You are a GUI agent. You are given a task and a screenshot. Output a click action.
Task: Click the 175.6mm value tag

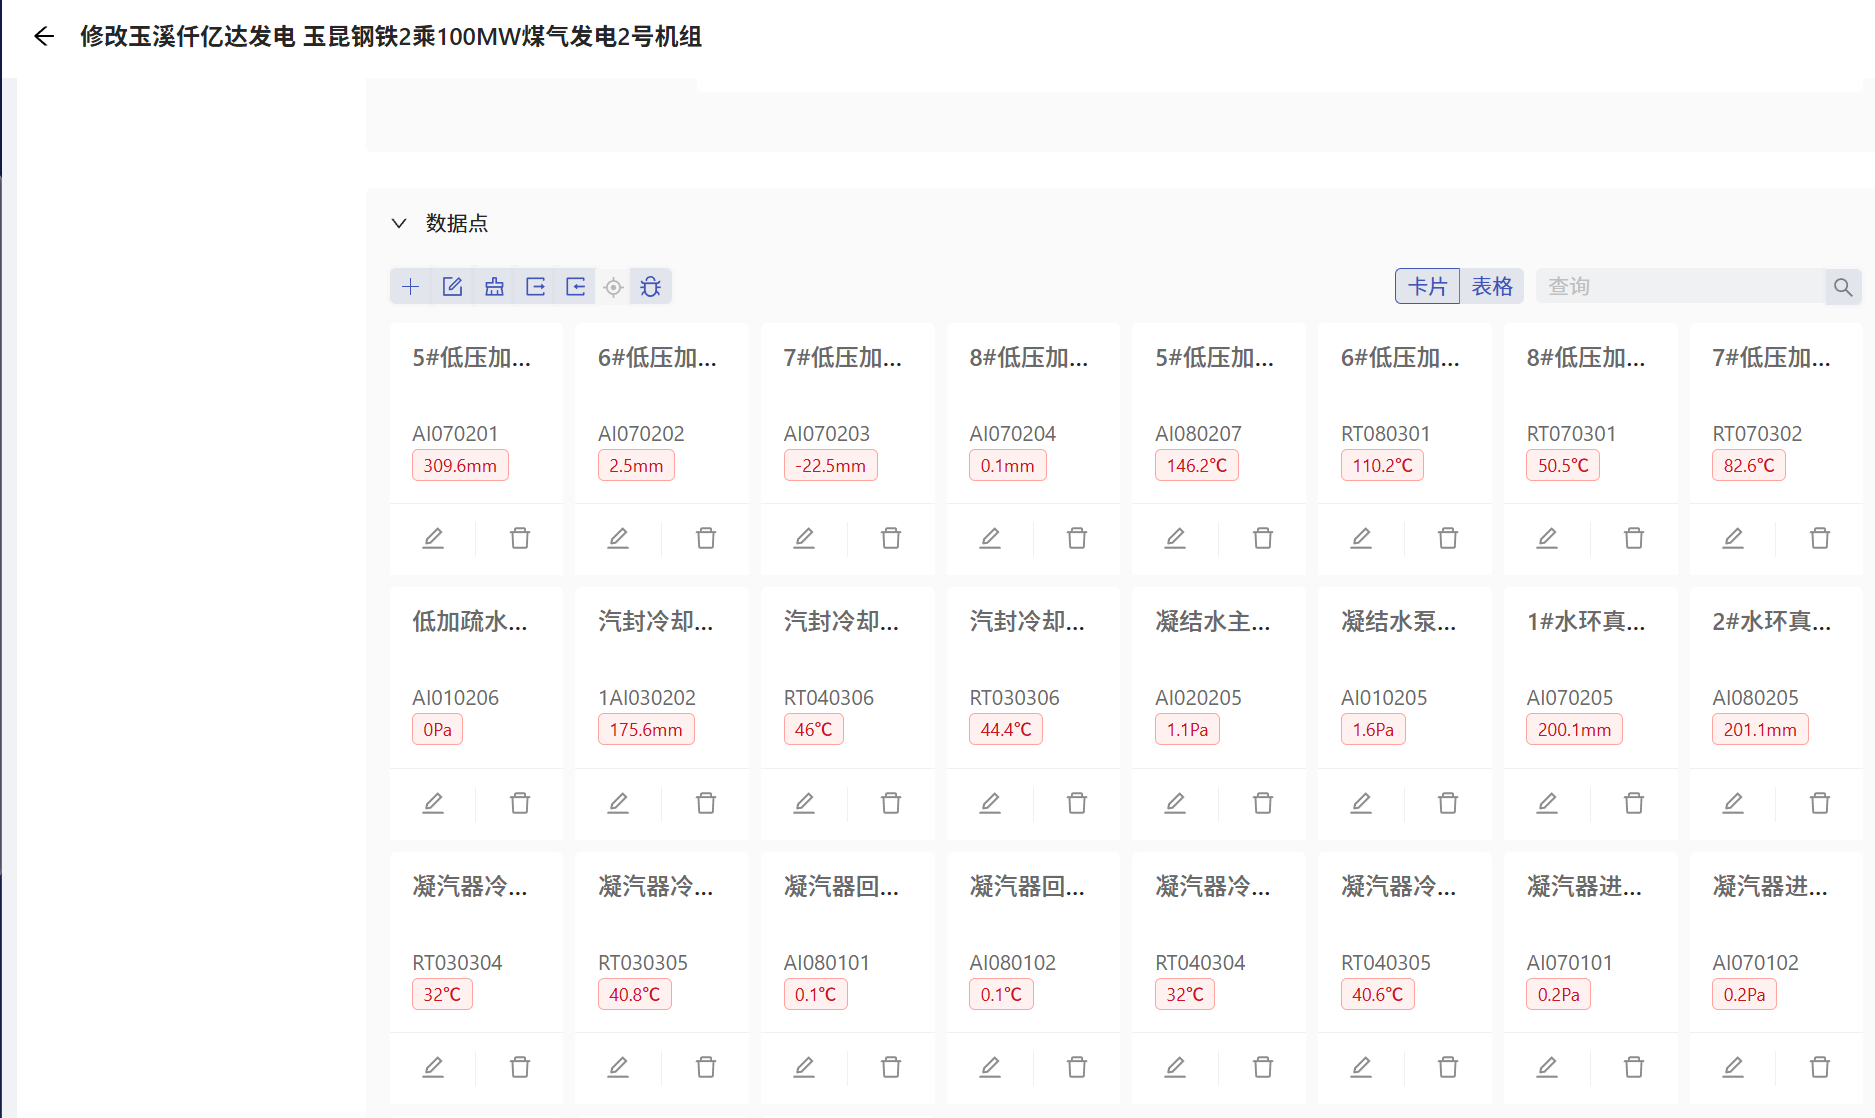tap(646, 730)
